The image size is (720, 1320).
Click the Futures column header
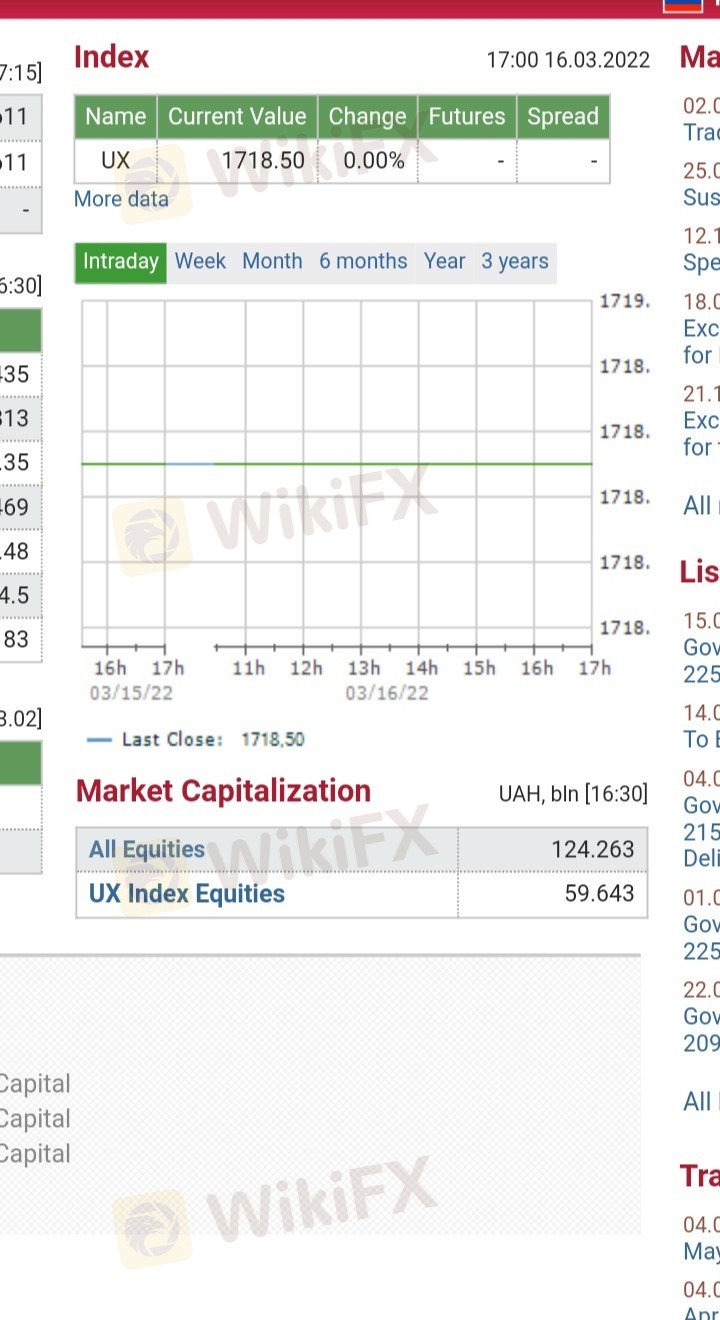pos(467,117)
